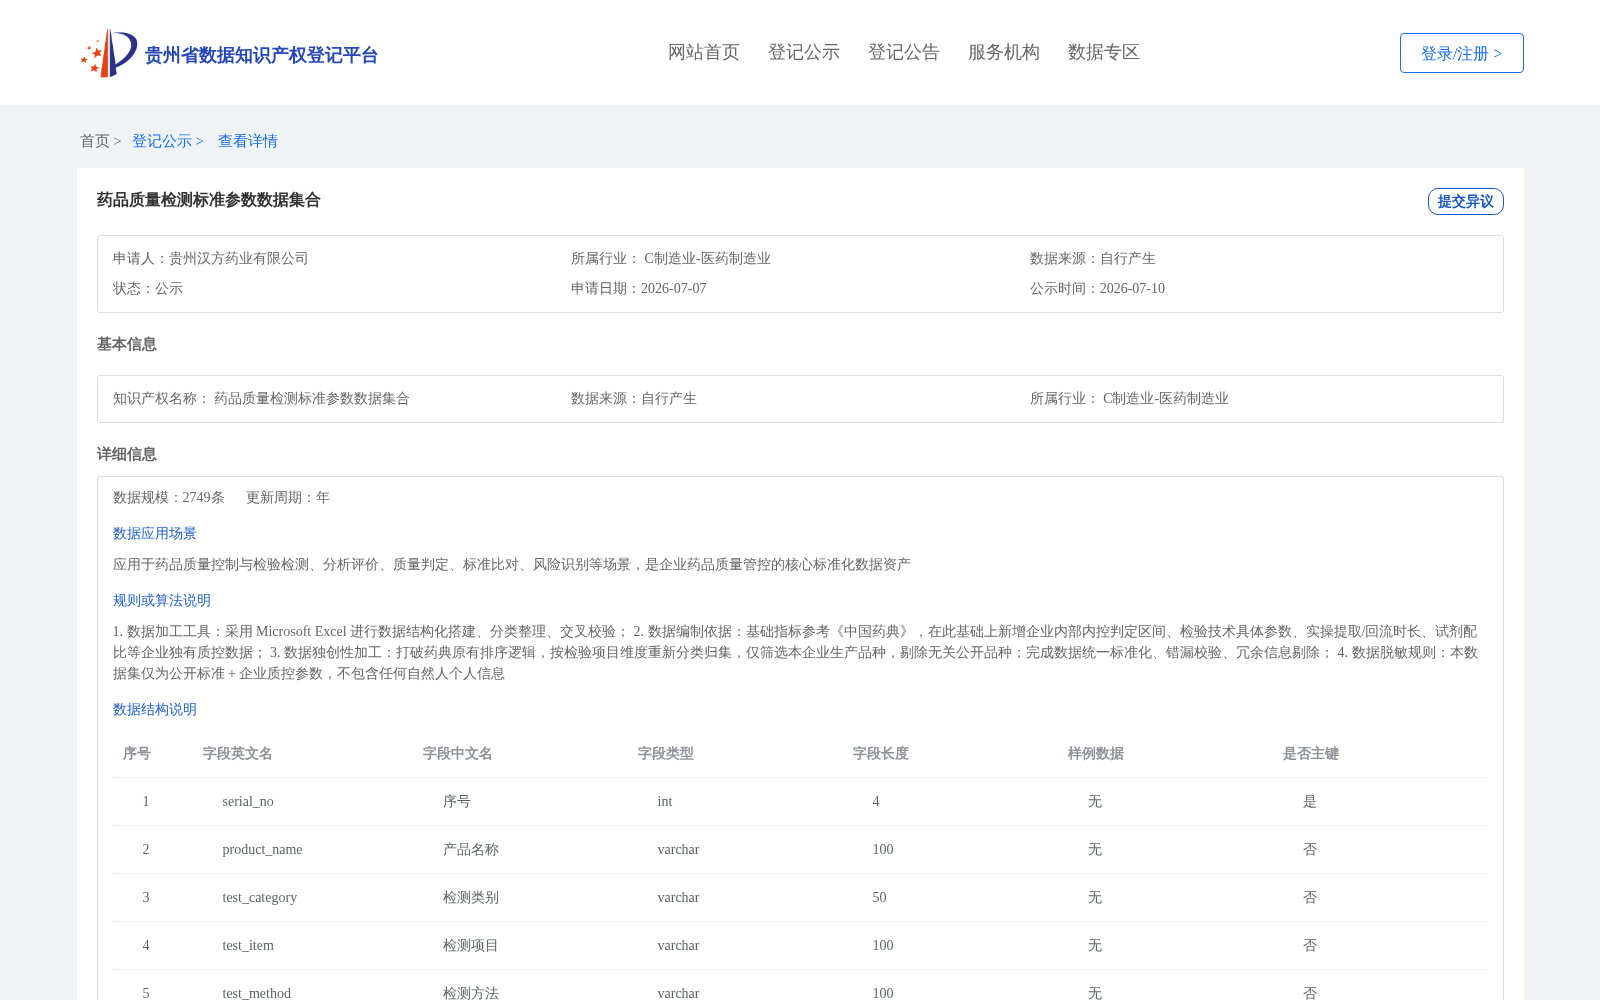Image resolution: width=1600 pixels, height=1000 pixels.
Task: Open 登记公告 navigation item
Action: tap(904, 52)
